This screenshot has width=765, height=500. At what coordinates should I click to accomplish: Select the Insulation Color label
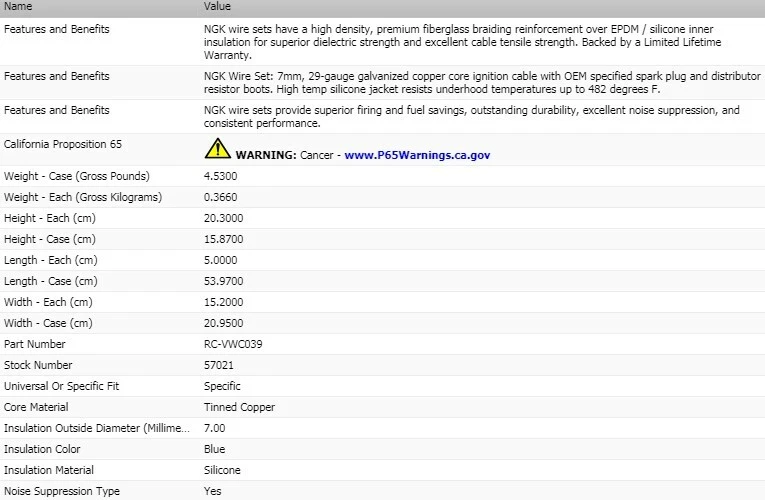tap(42, 449)
